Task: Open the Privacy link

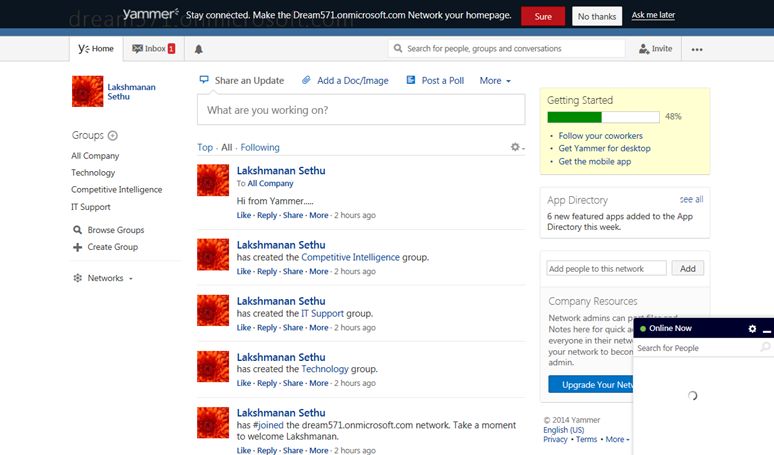Action: pyautogui.click(x=555, y=439)
